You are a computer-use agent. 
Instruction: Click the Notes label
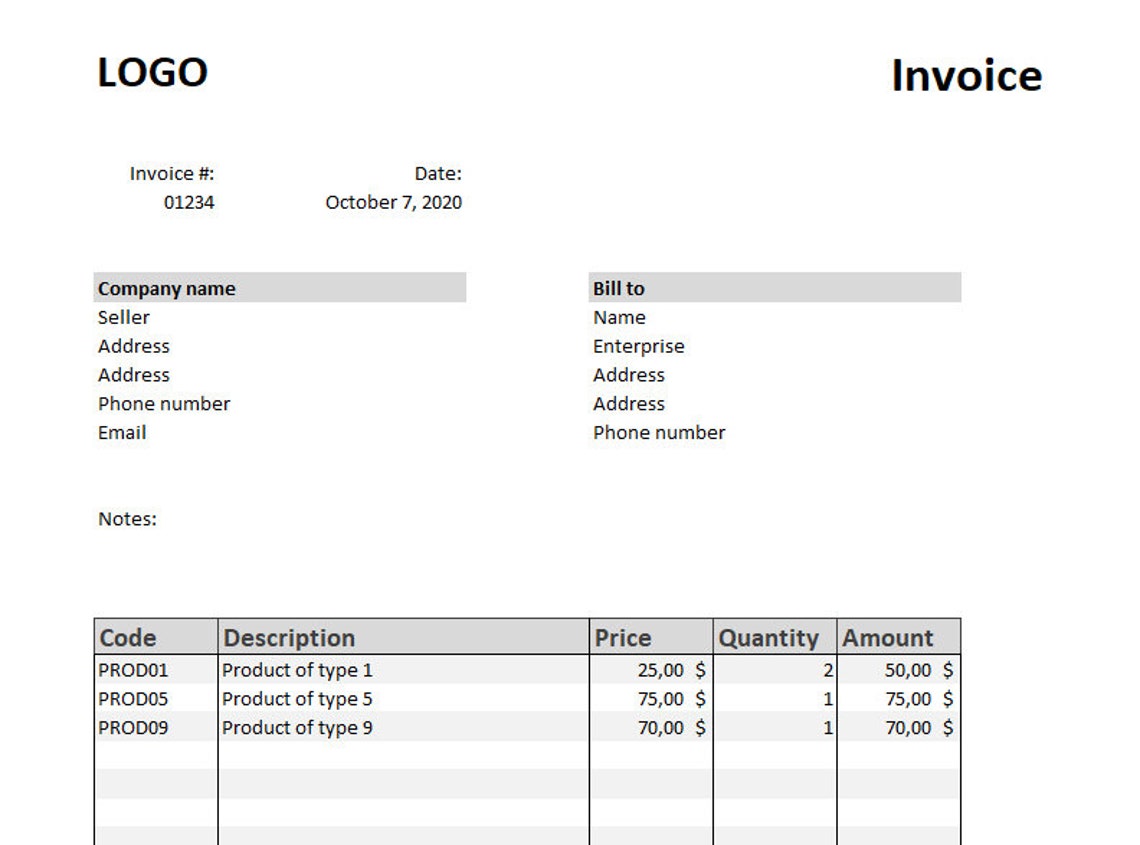126,519
